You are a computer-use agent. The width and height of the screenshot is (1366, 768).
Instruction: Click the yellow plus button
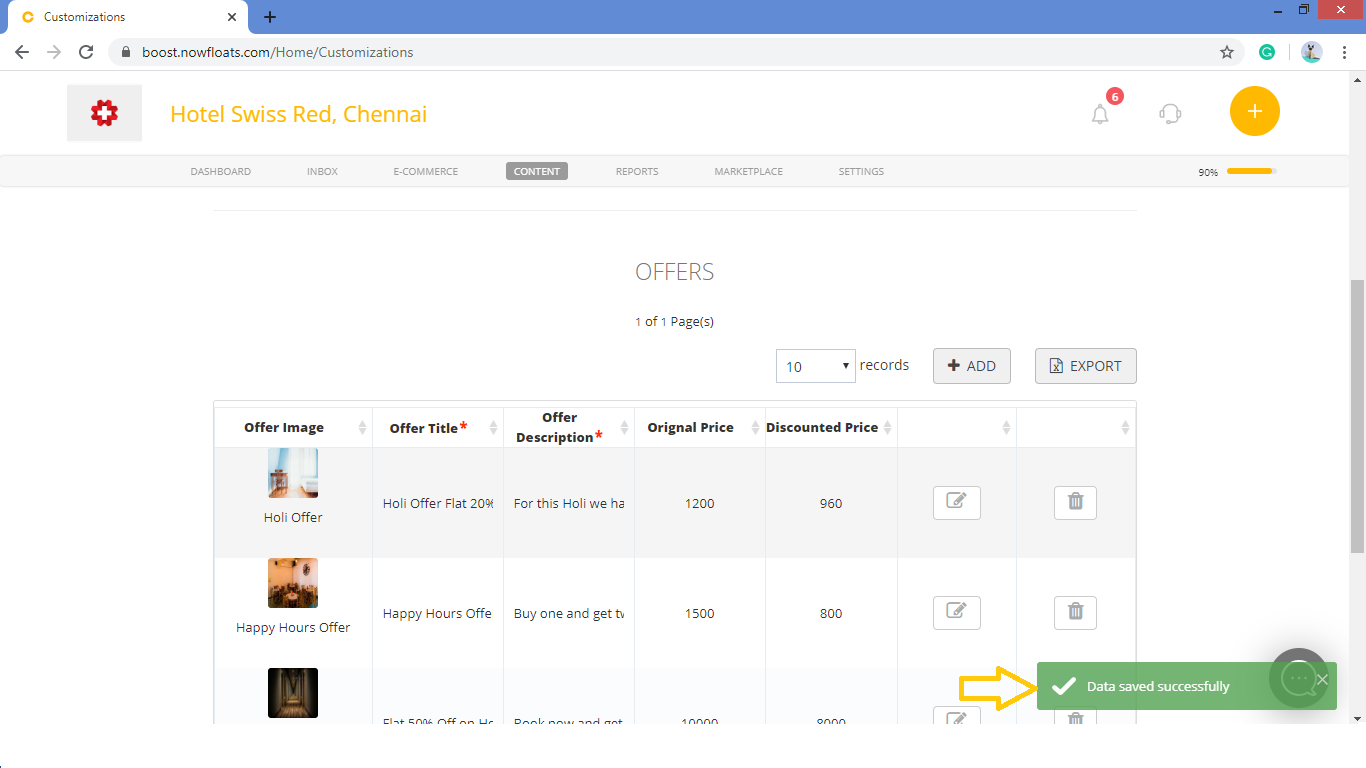point(1255,111)
